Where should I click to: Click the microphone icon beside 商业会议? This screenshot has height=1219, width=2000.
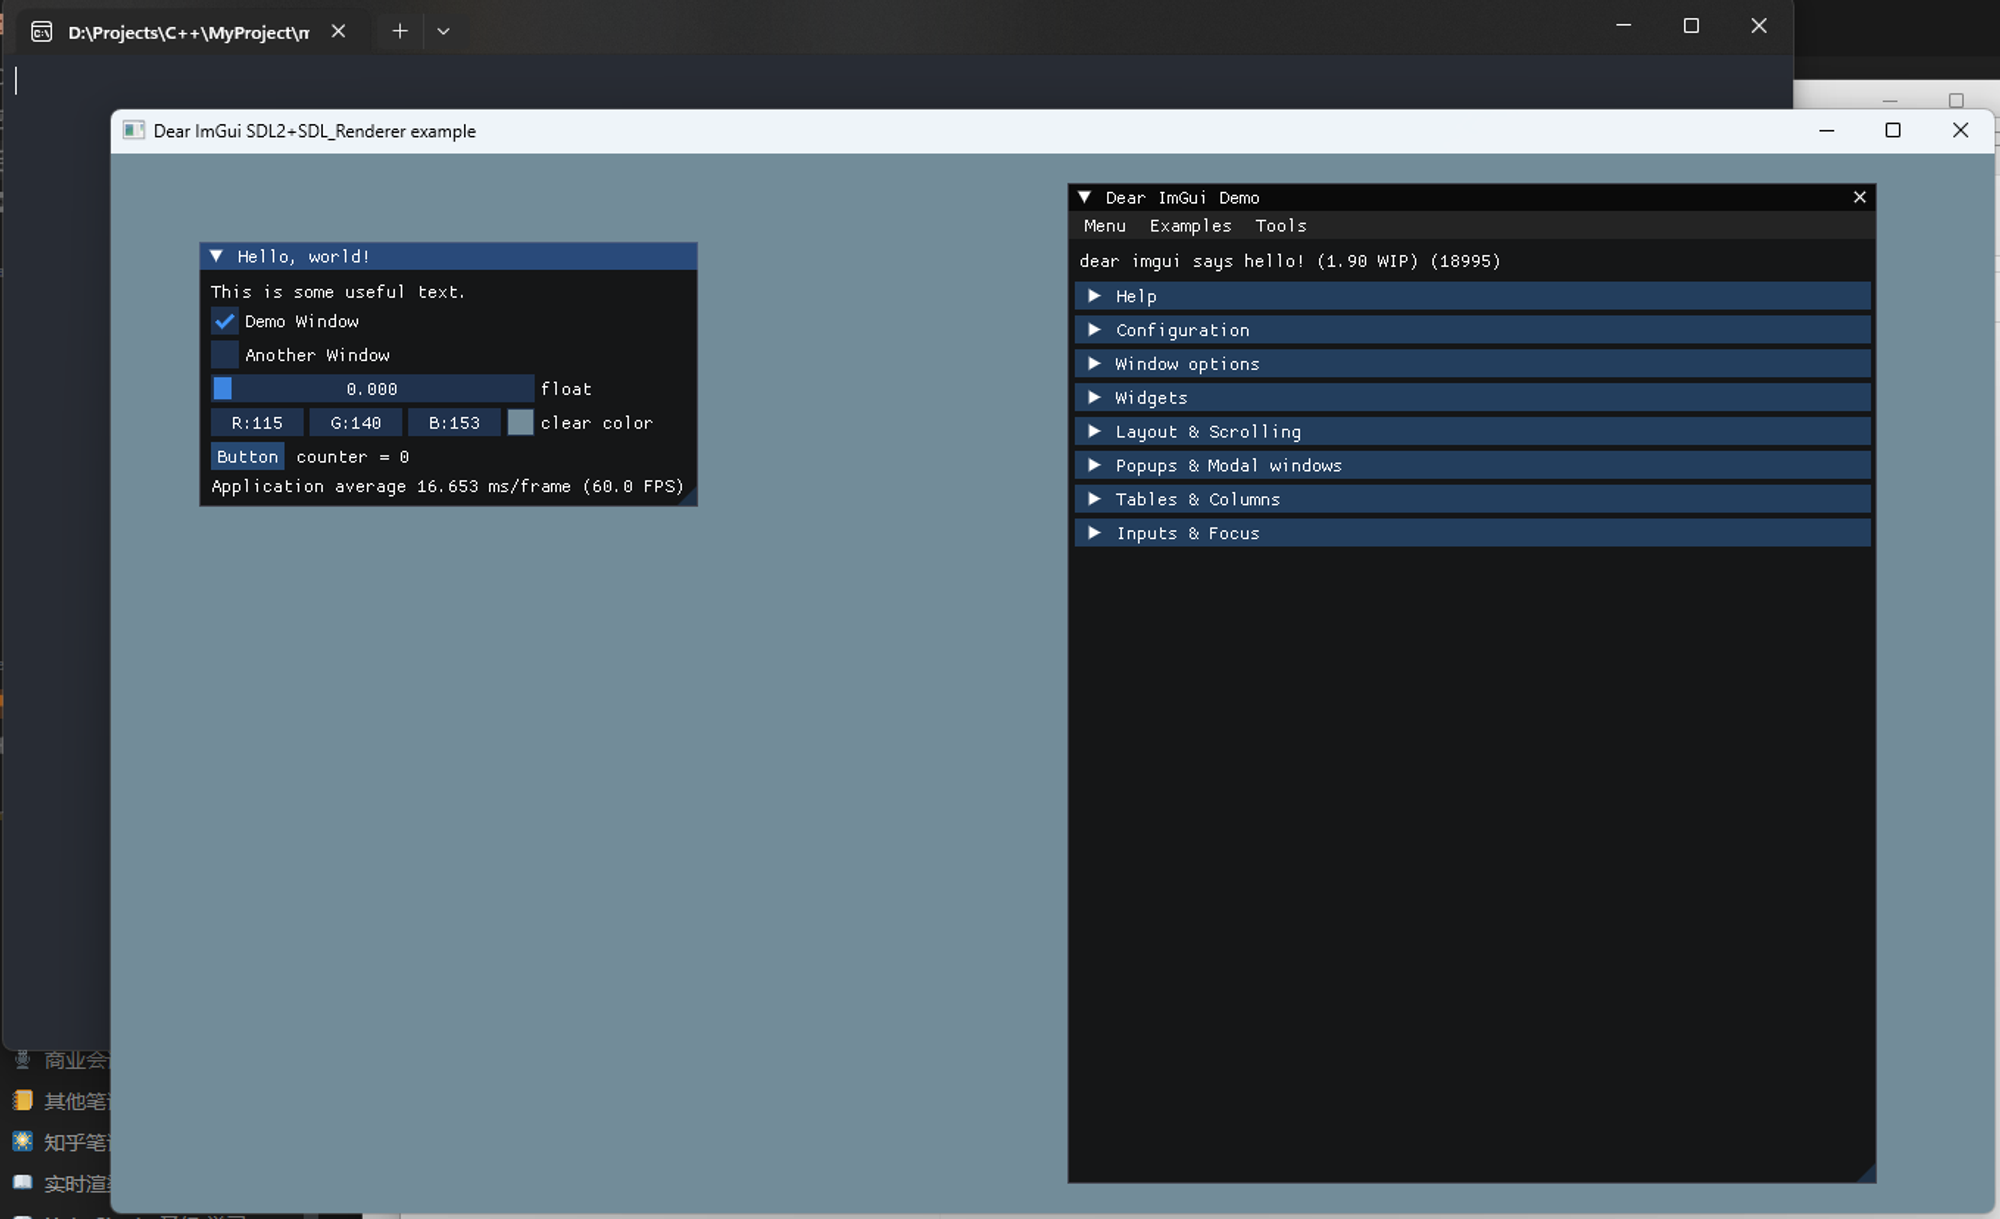[21, 1059]
